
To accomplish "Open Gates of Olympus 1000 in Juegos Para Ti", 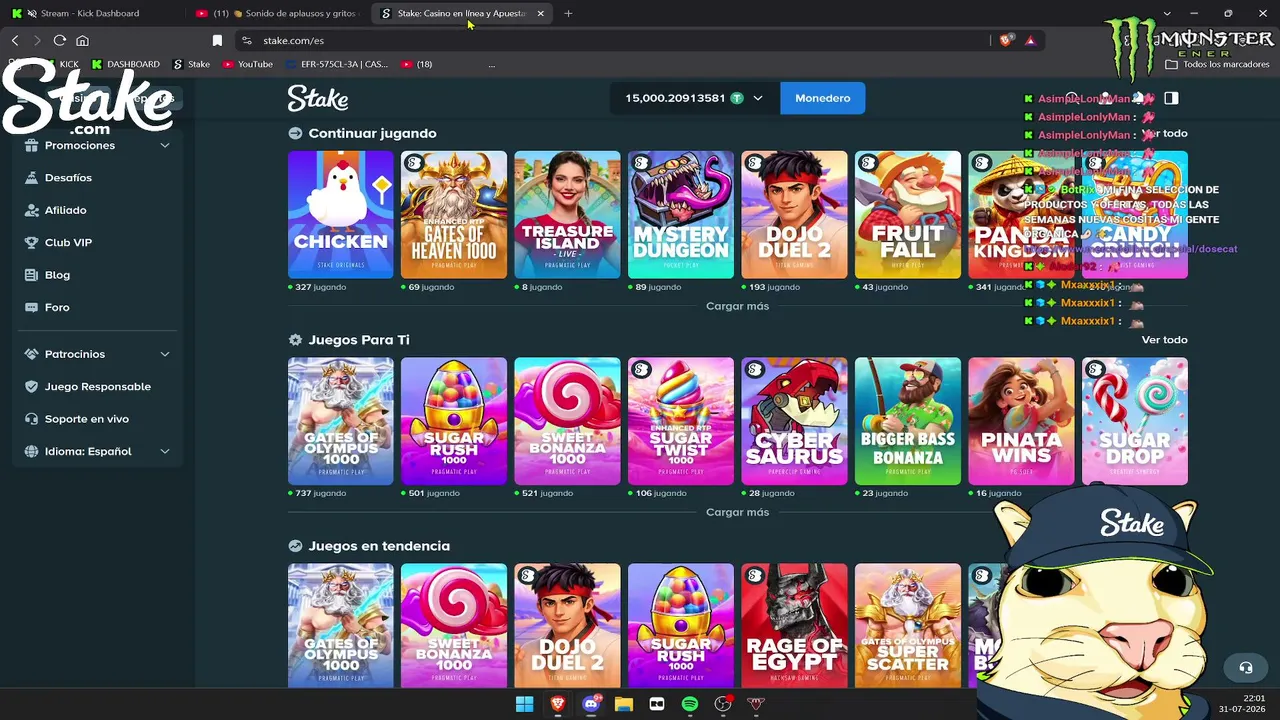I will [x=341, y=421].
